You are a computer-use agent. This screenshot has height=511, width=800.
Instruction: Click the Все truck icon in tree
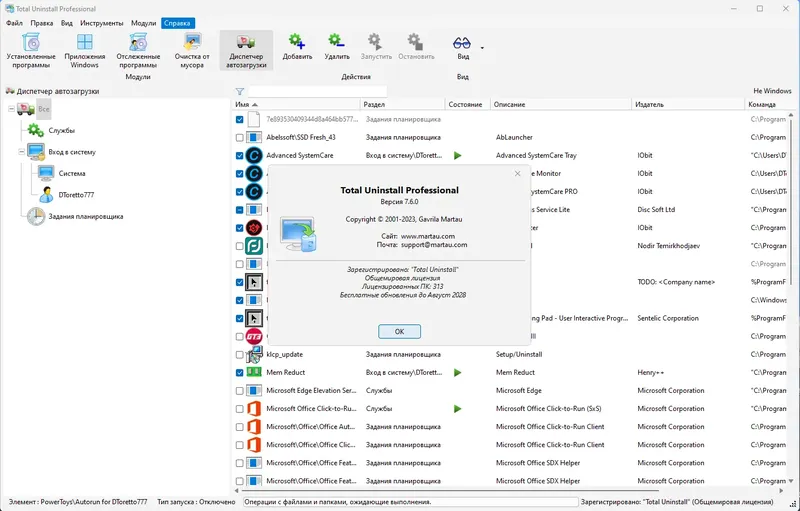tap(26, 109)
